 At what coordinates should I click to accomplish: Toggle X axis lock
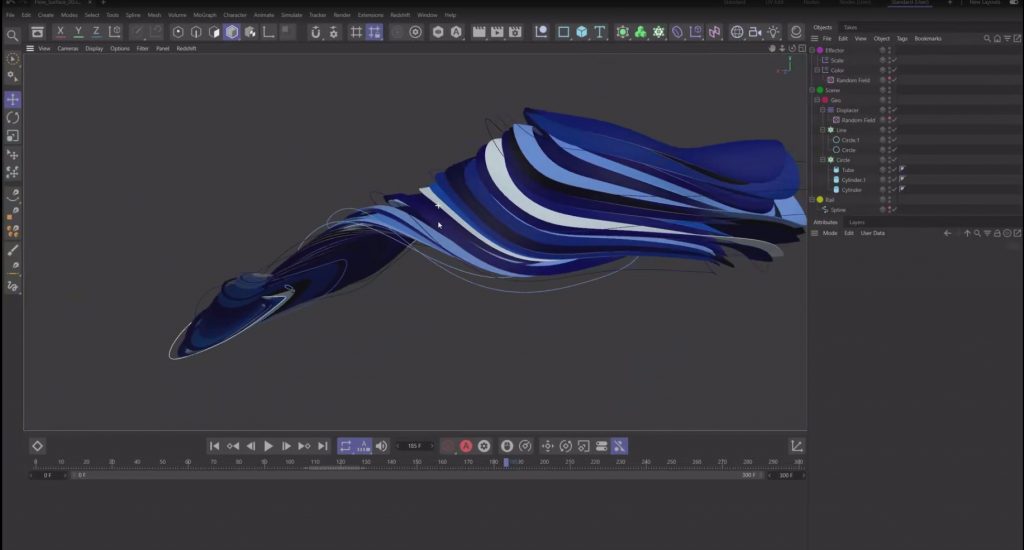pyautogui.click(x=60, y=31)
